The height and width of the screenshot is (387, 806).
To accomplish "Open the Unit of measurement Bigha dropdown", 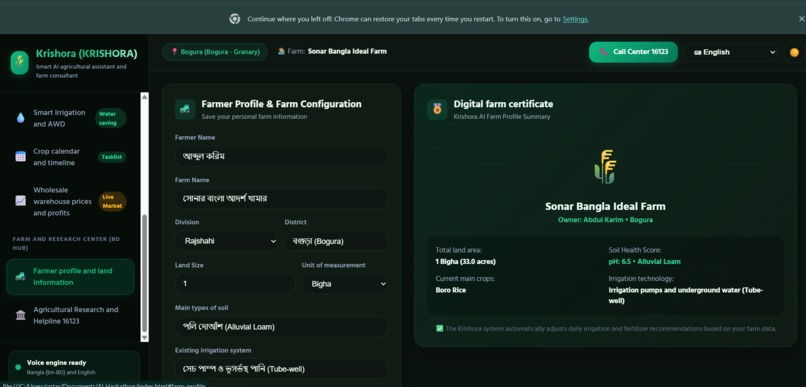I will pyautogui.click(x=344, y=284).
